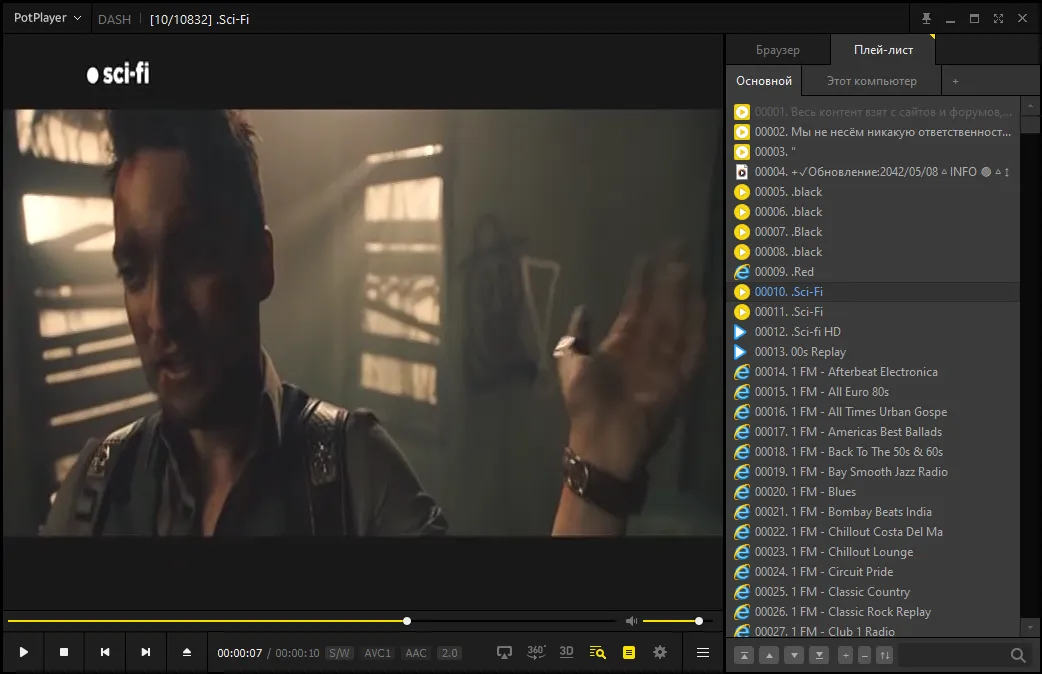1042x674 pixels.
Task: Mute audio with the speaker icon
Action: coord(631,621)
